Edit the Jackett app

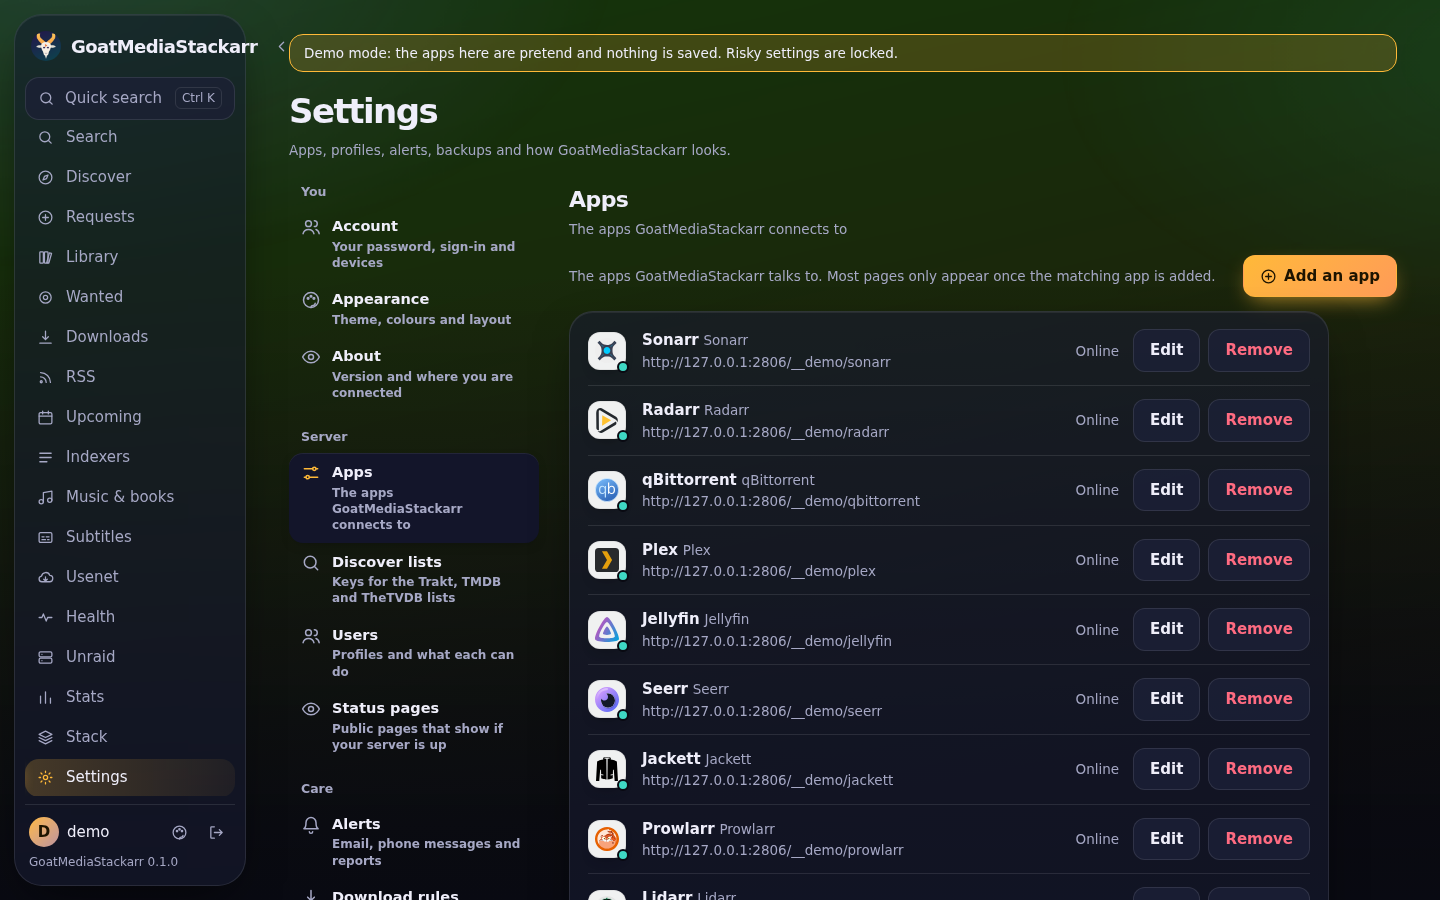(x=1166, y=769)
